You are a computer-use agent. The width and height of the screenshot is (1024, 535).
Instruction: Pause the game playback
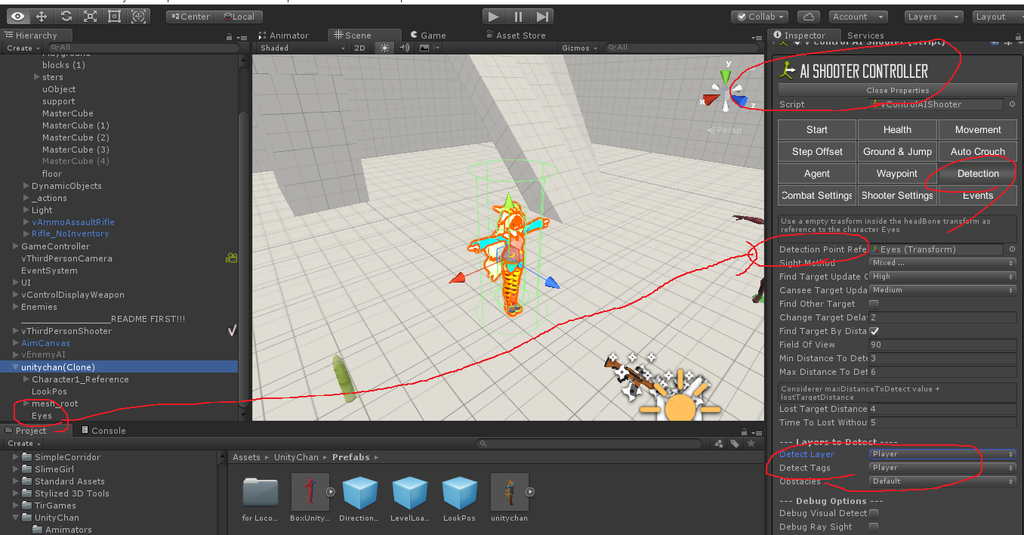click(518, 16)
